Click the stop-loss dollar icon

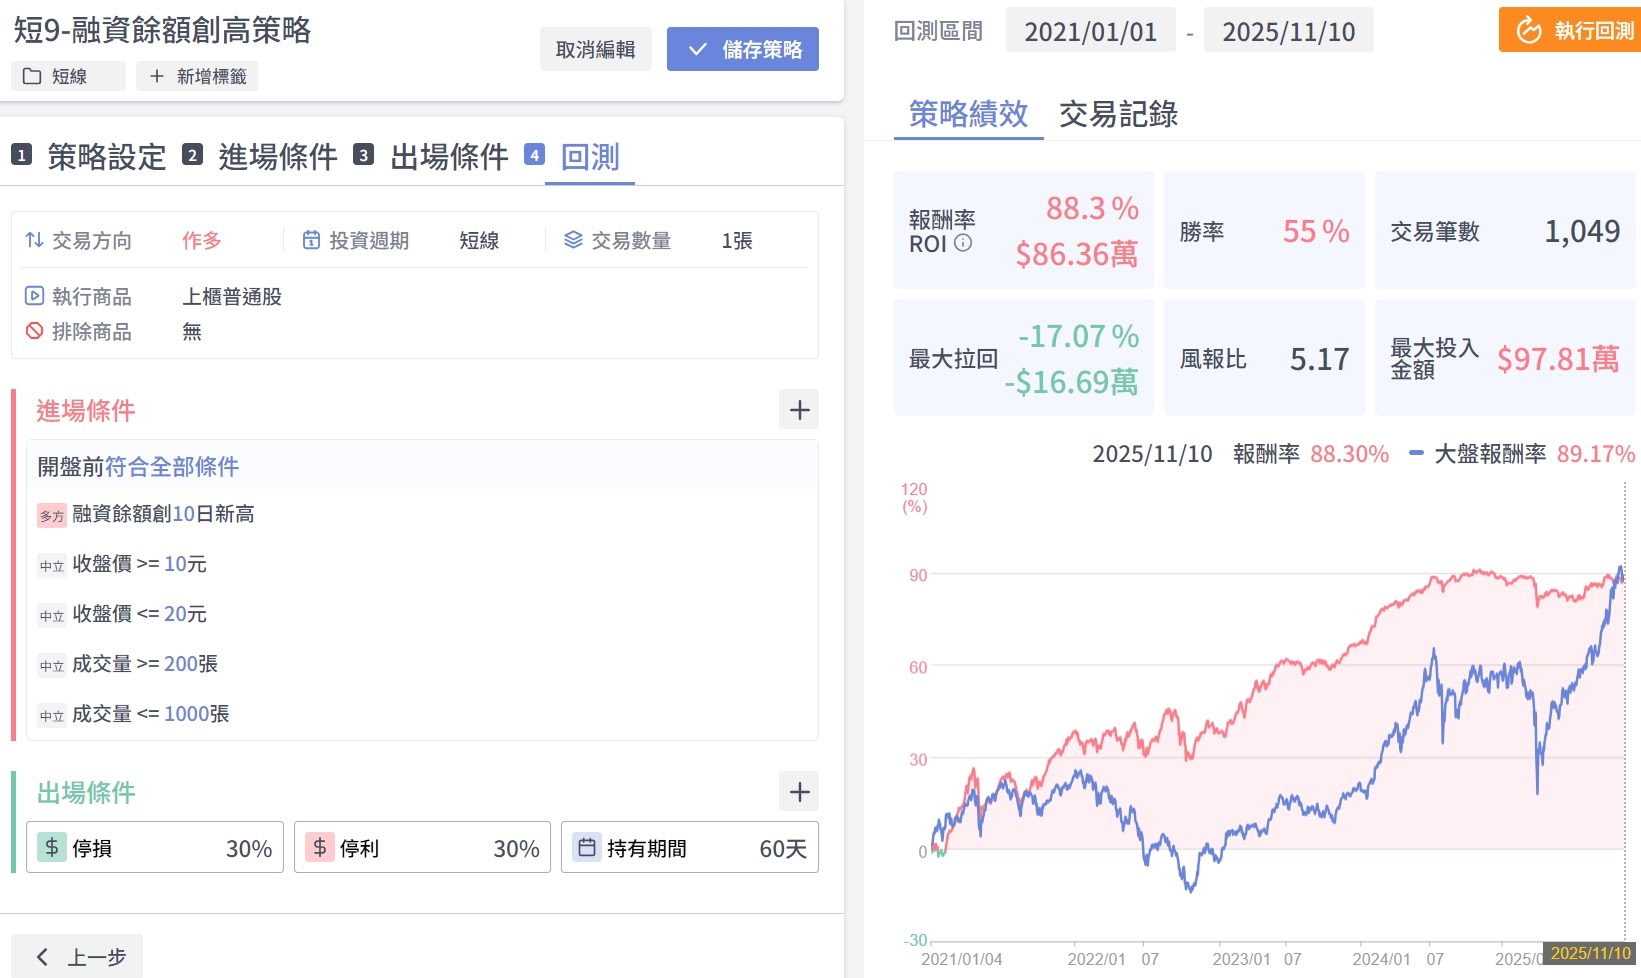pyautogui.click(x=52, y=848)
